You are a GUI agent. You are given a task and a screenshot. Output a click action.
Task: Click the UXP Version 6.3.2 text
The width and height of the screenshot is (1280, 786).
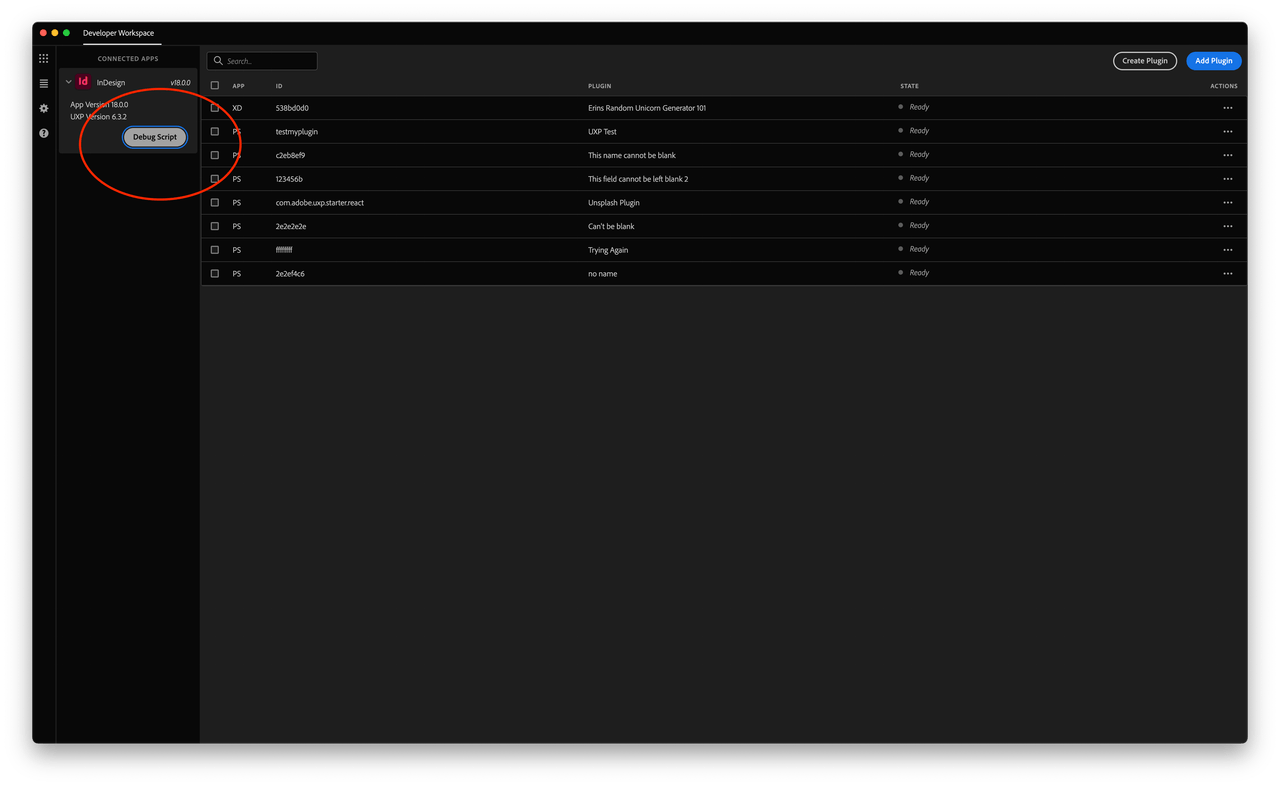tap(98, 117)
